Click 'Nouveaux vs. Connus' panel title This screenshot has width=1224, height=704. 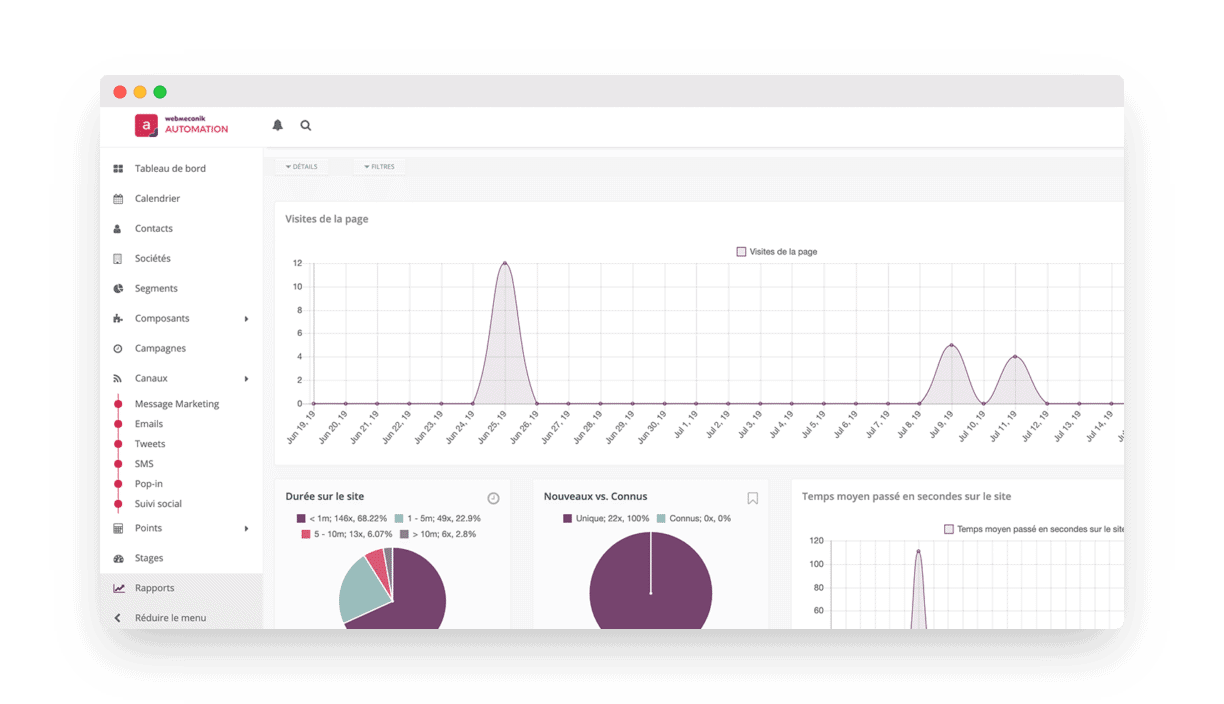[x=595, y=496]
